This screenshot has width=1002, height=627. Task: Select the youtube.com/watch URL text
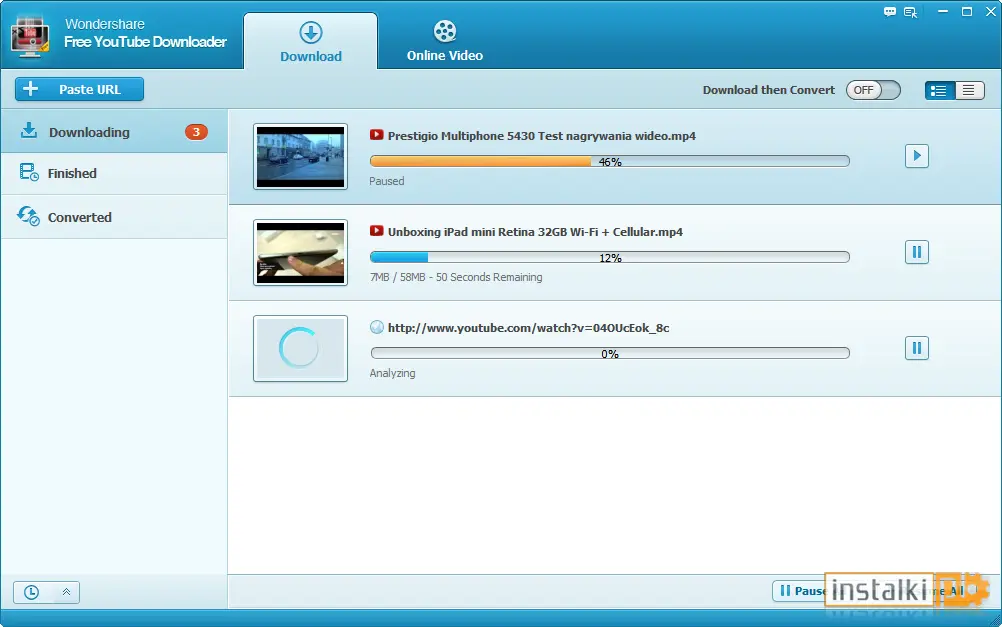click(x=528, y=328)
